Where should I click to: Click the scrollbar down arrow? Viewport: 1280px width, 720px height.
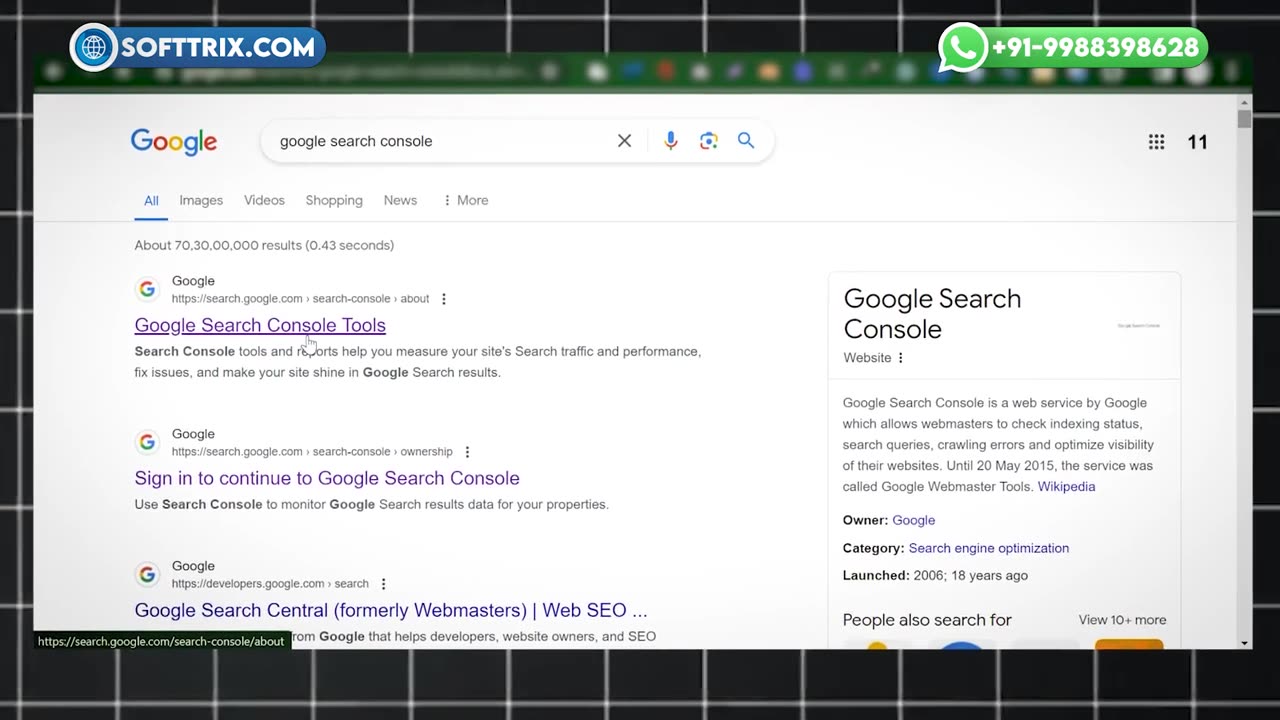1244,643
